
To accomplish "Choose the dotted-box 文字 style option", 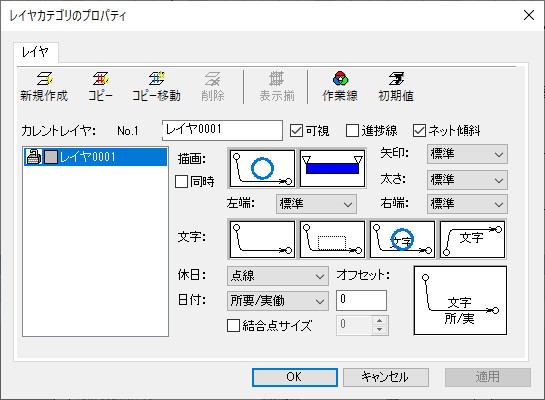I will 332,239.
